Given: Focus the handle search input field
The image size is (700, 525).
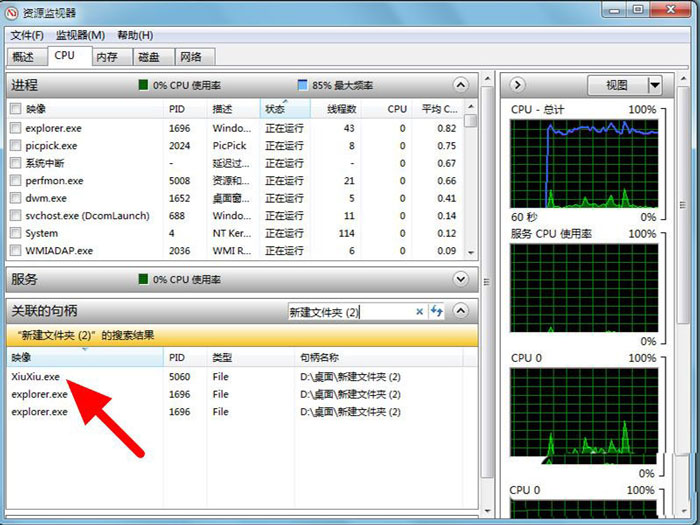Looking at the screenshot, I should pos(350,312).
